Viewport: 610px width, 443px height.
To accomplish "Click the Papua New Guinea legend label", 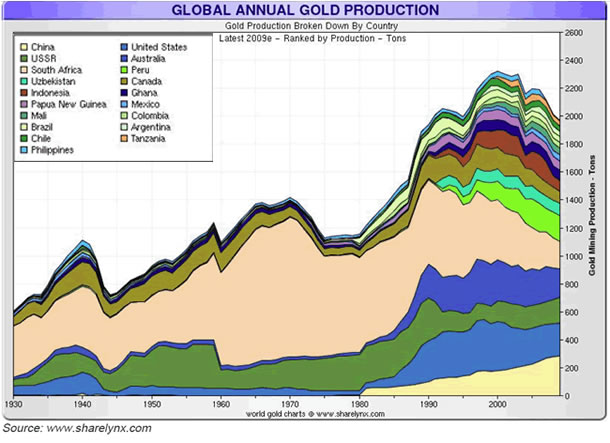I will (x=70, y=104).
